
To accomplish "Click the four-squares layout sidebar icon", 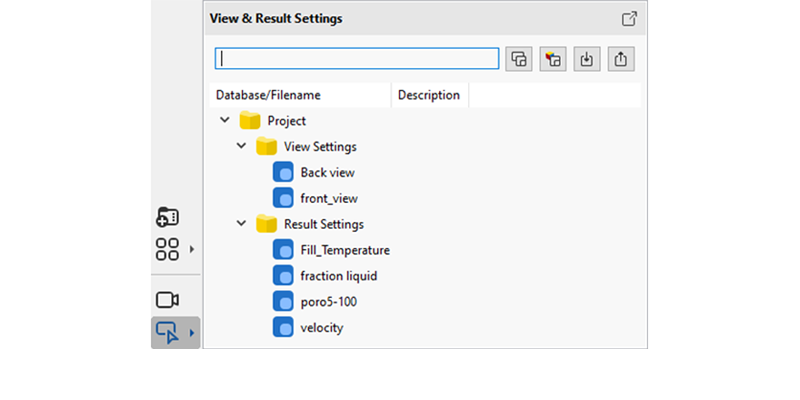I will 167,249.
